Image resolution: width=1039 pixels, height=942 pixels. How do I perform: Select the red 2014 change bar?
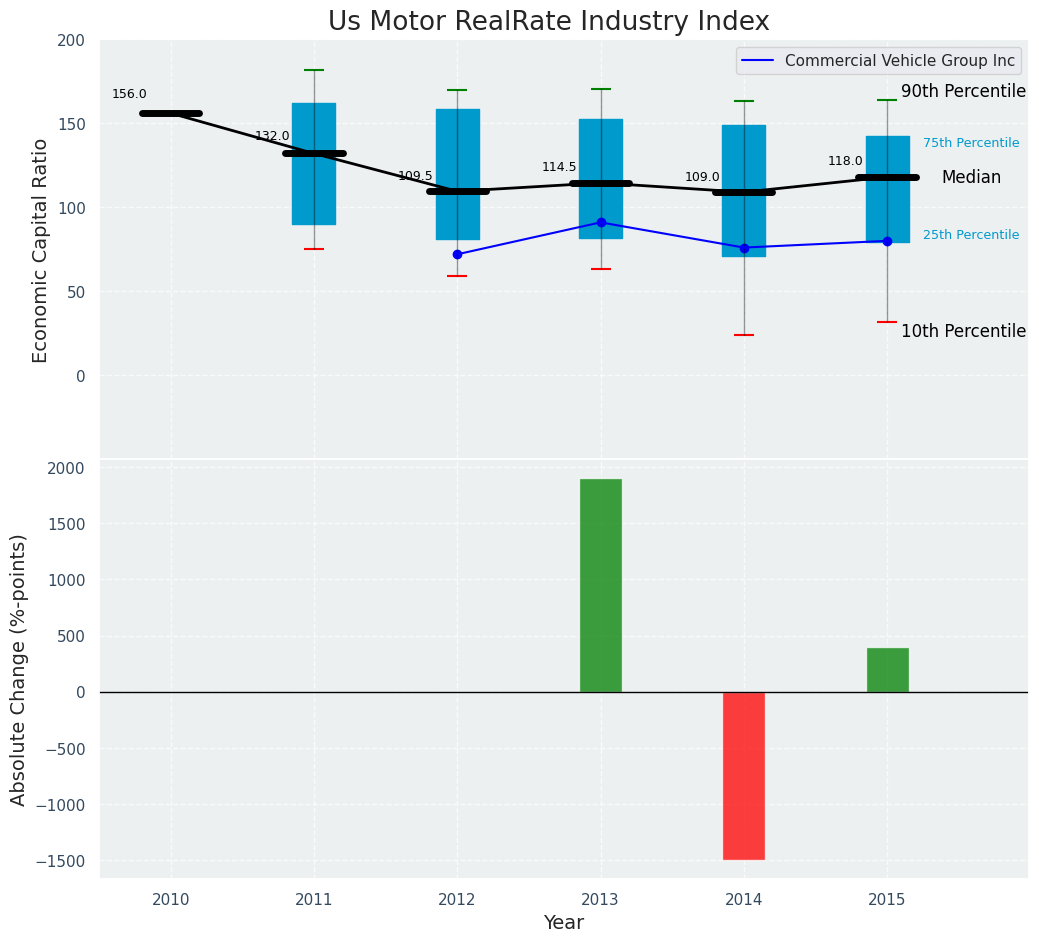(x=744, y=775)
